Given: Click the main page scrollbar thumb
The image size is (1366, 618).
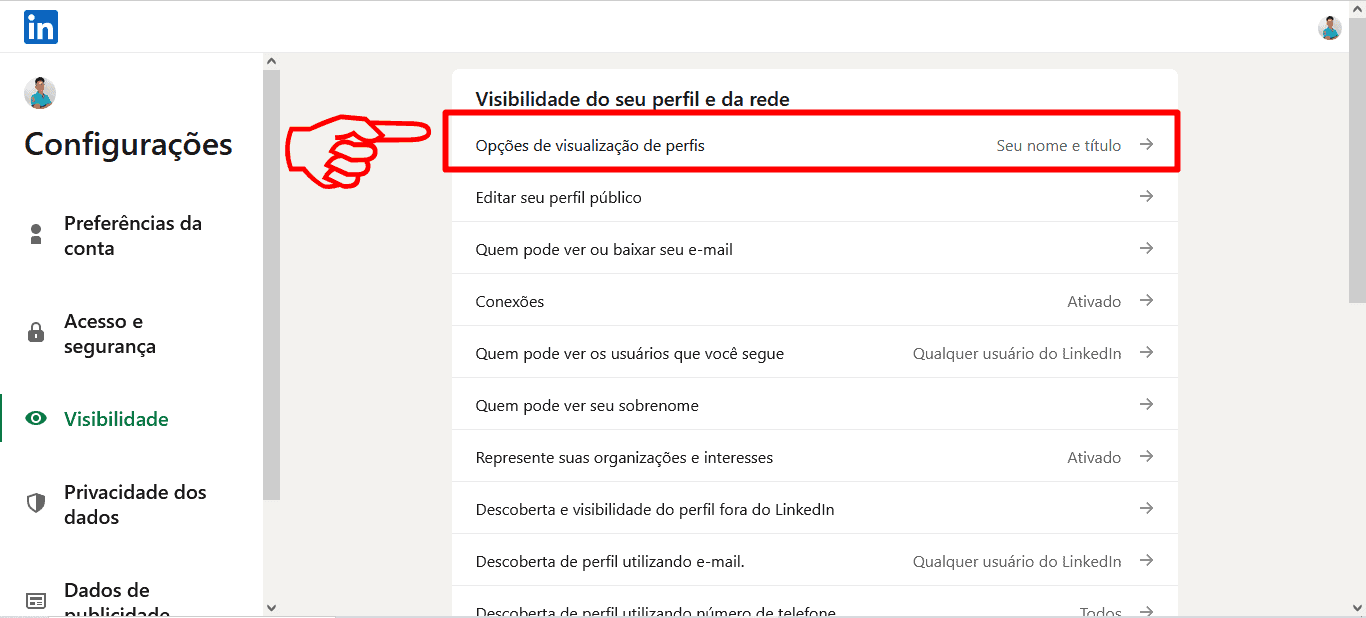Looking at the screenshot, I should click(1357, 159).
